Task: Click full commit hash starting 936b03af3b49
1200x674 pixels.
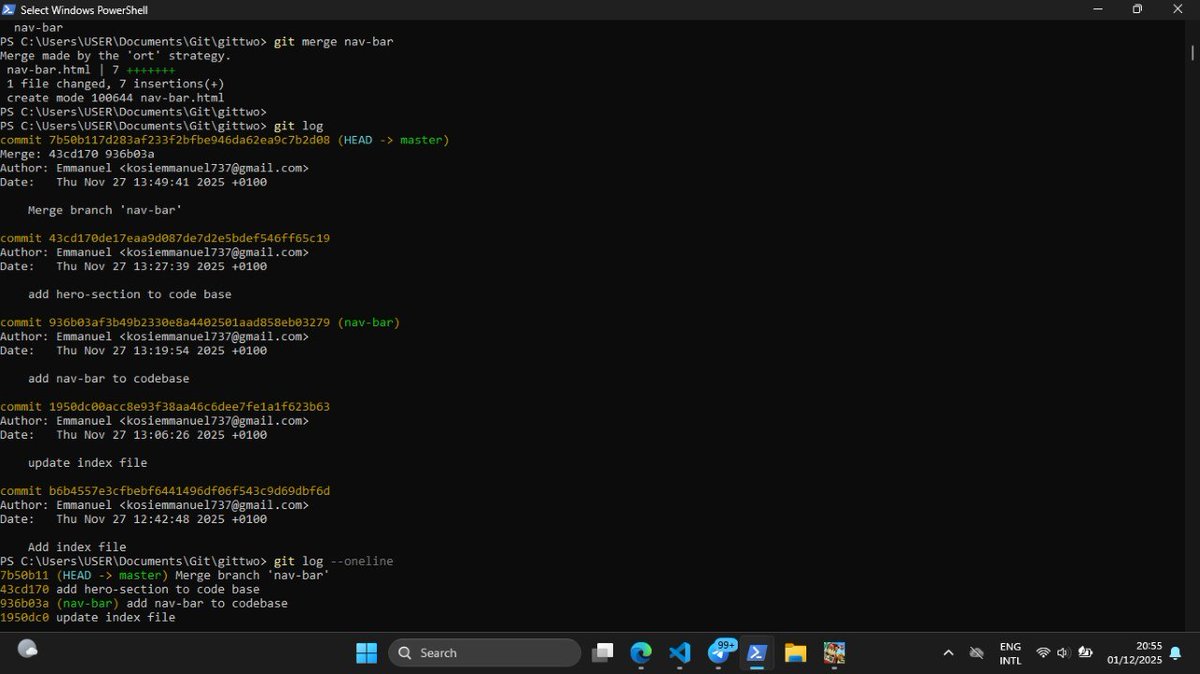Action: click(189, 322)
